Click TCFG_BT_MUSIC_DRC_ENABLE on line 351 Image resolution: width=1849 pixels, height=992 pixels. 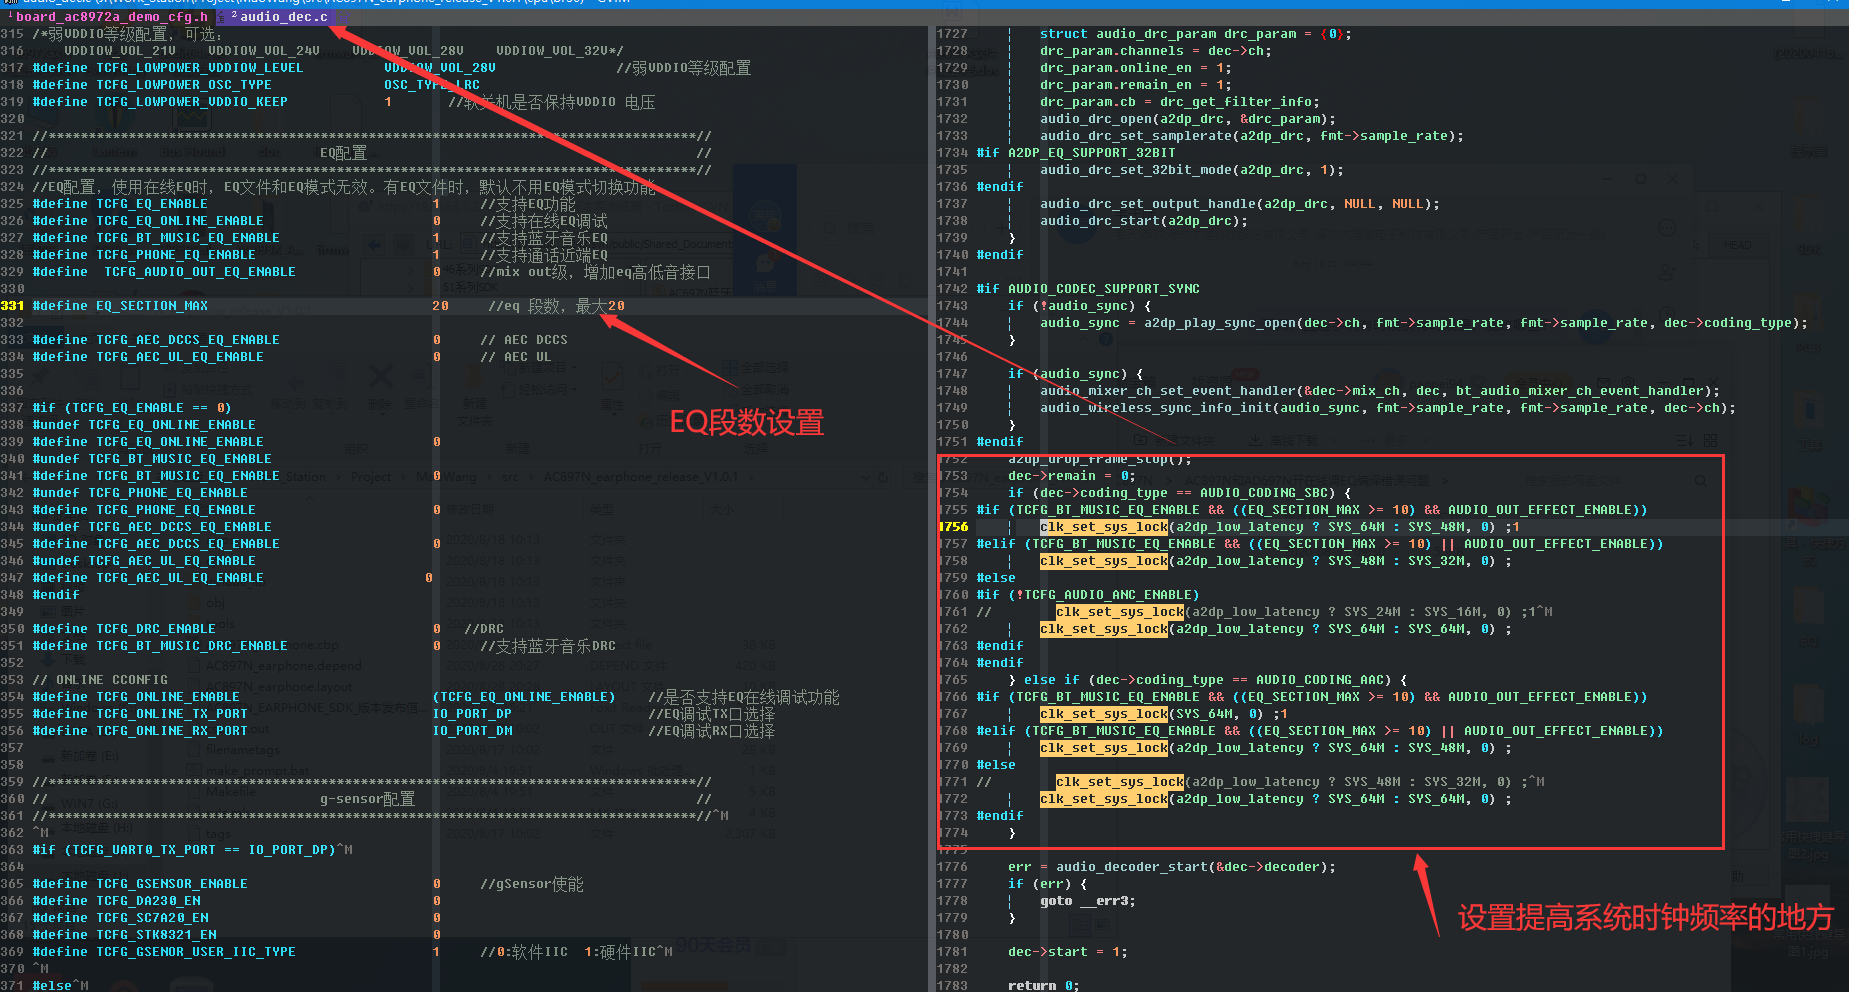(x=192, y=646)
